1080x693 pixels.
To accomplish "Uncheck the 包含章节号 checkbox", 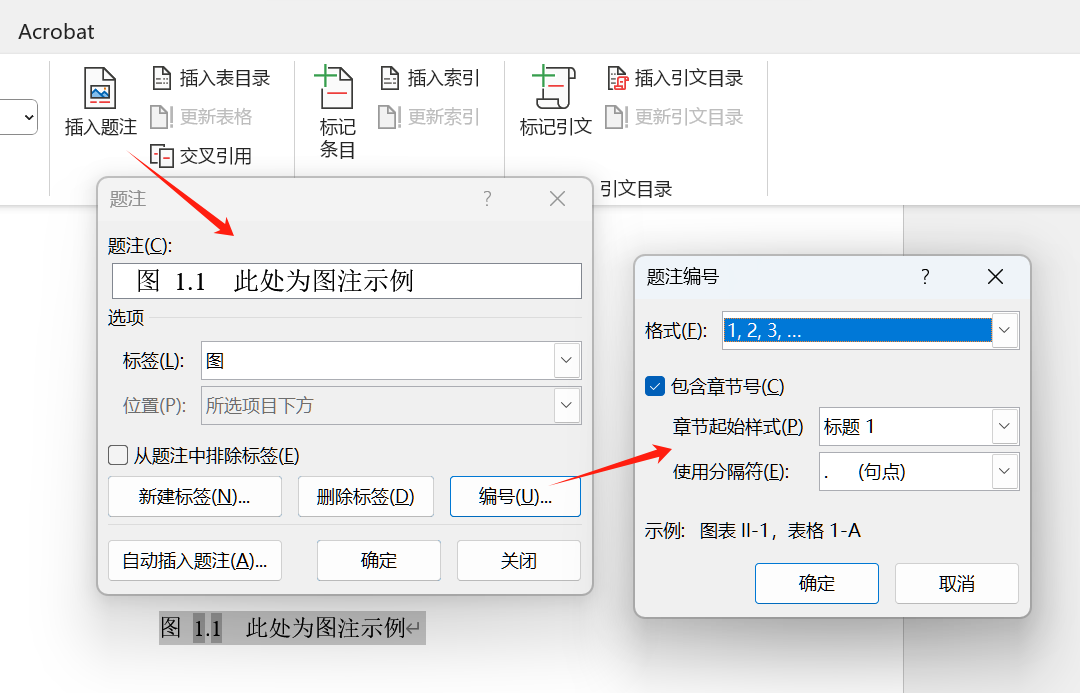I will (x=654, y=386).
